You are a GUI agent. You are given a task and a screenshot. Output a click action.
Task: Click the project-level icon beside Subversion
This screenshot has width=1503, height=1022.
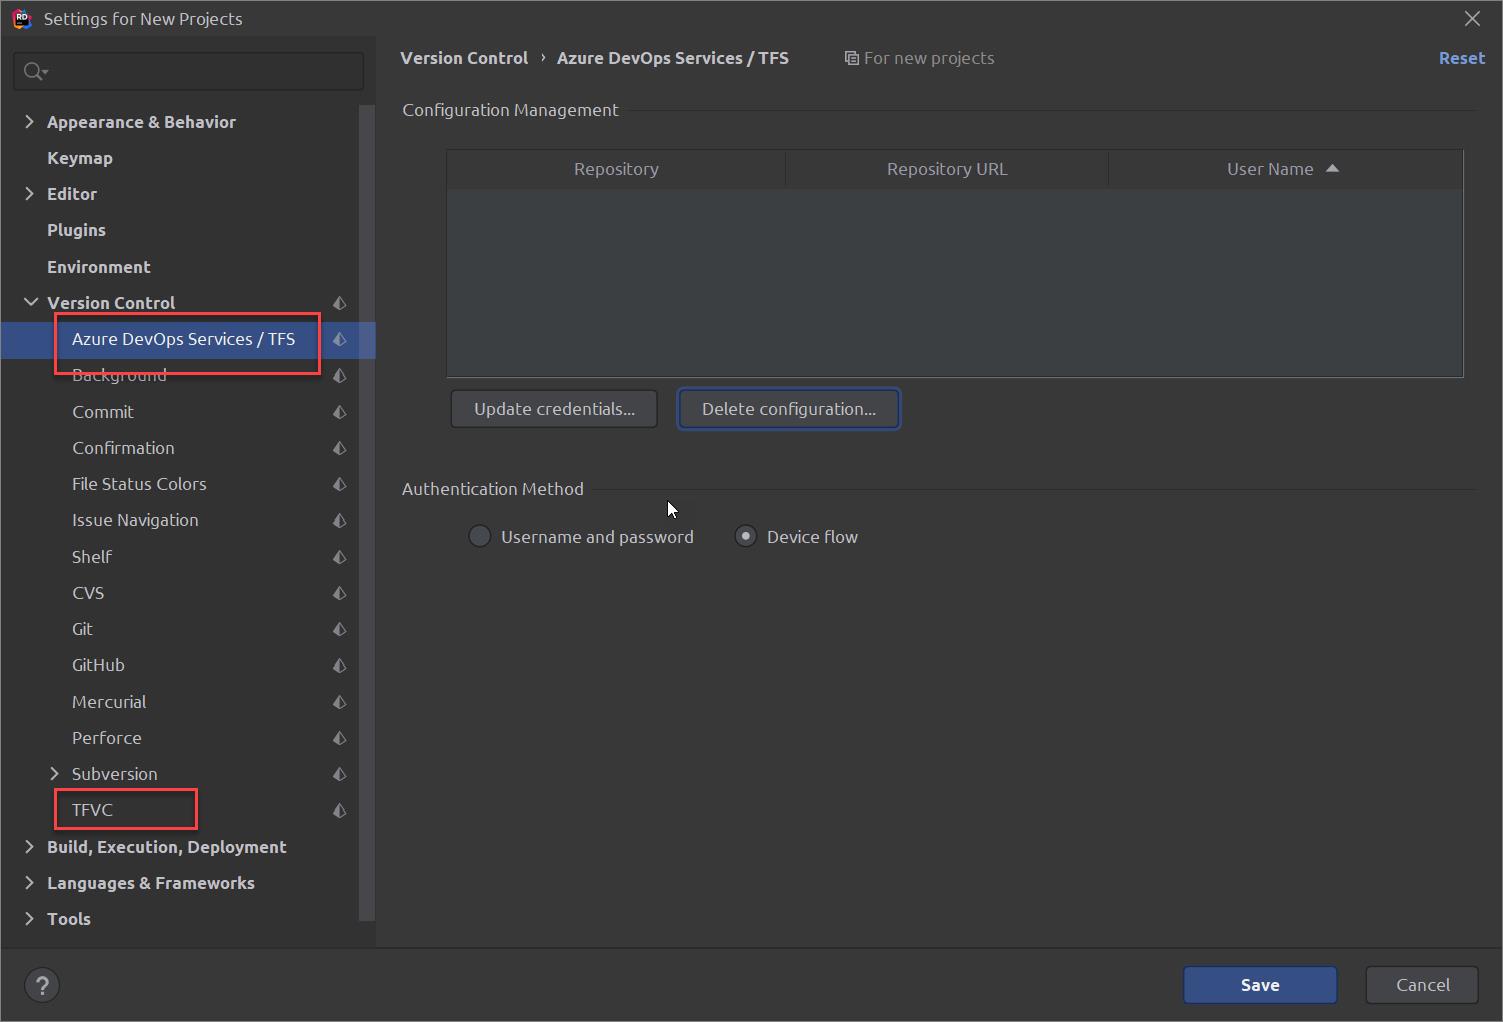[x=340, y=774]
